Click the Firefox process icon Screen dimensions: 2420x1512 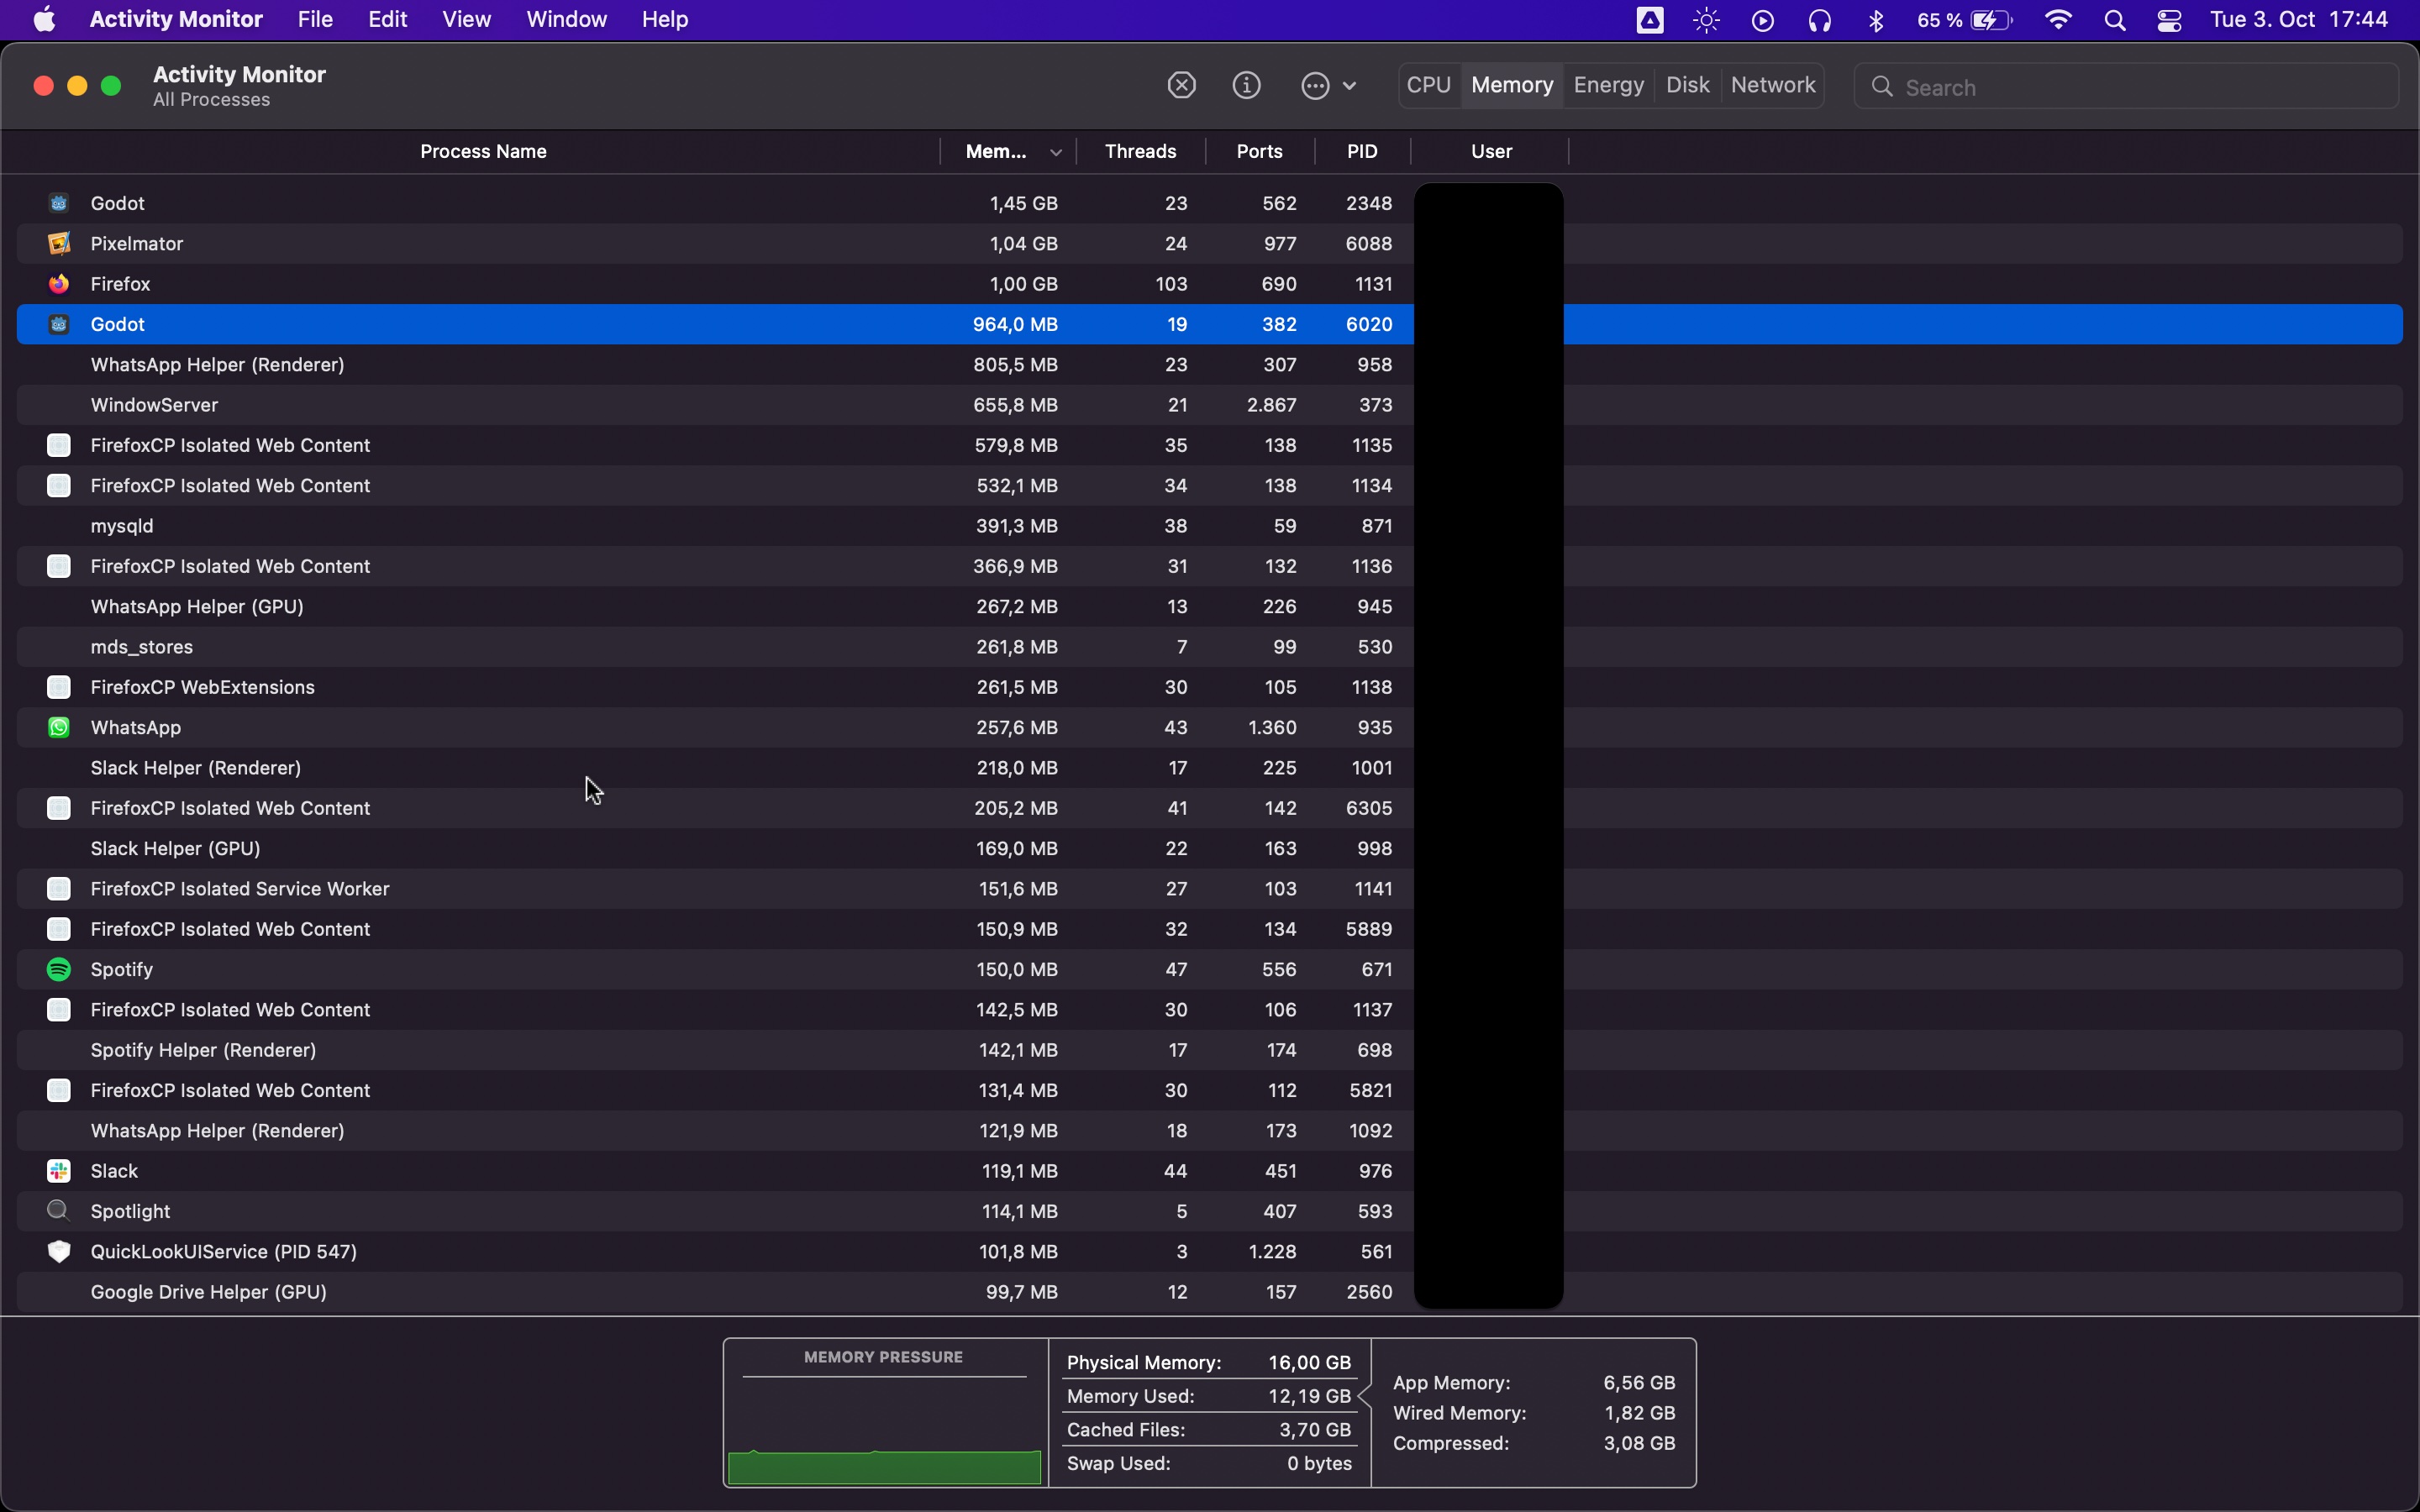click(x=59, y=283)
